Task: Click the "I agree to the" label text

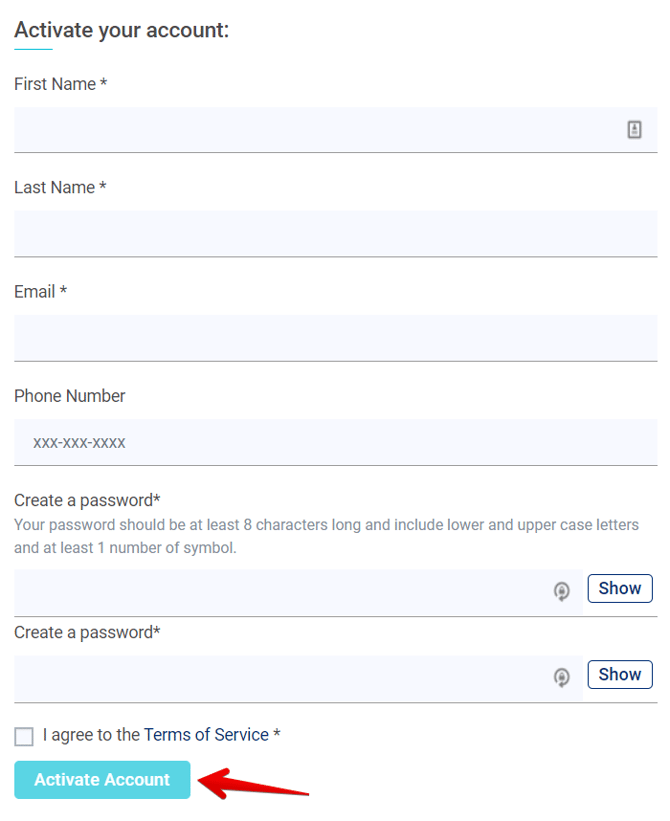Action: [x=91, y=735]
